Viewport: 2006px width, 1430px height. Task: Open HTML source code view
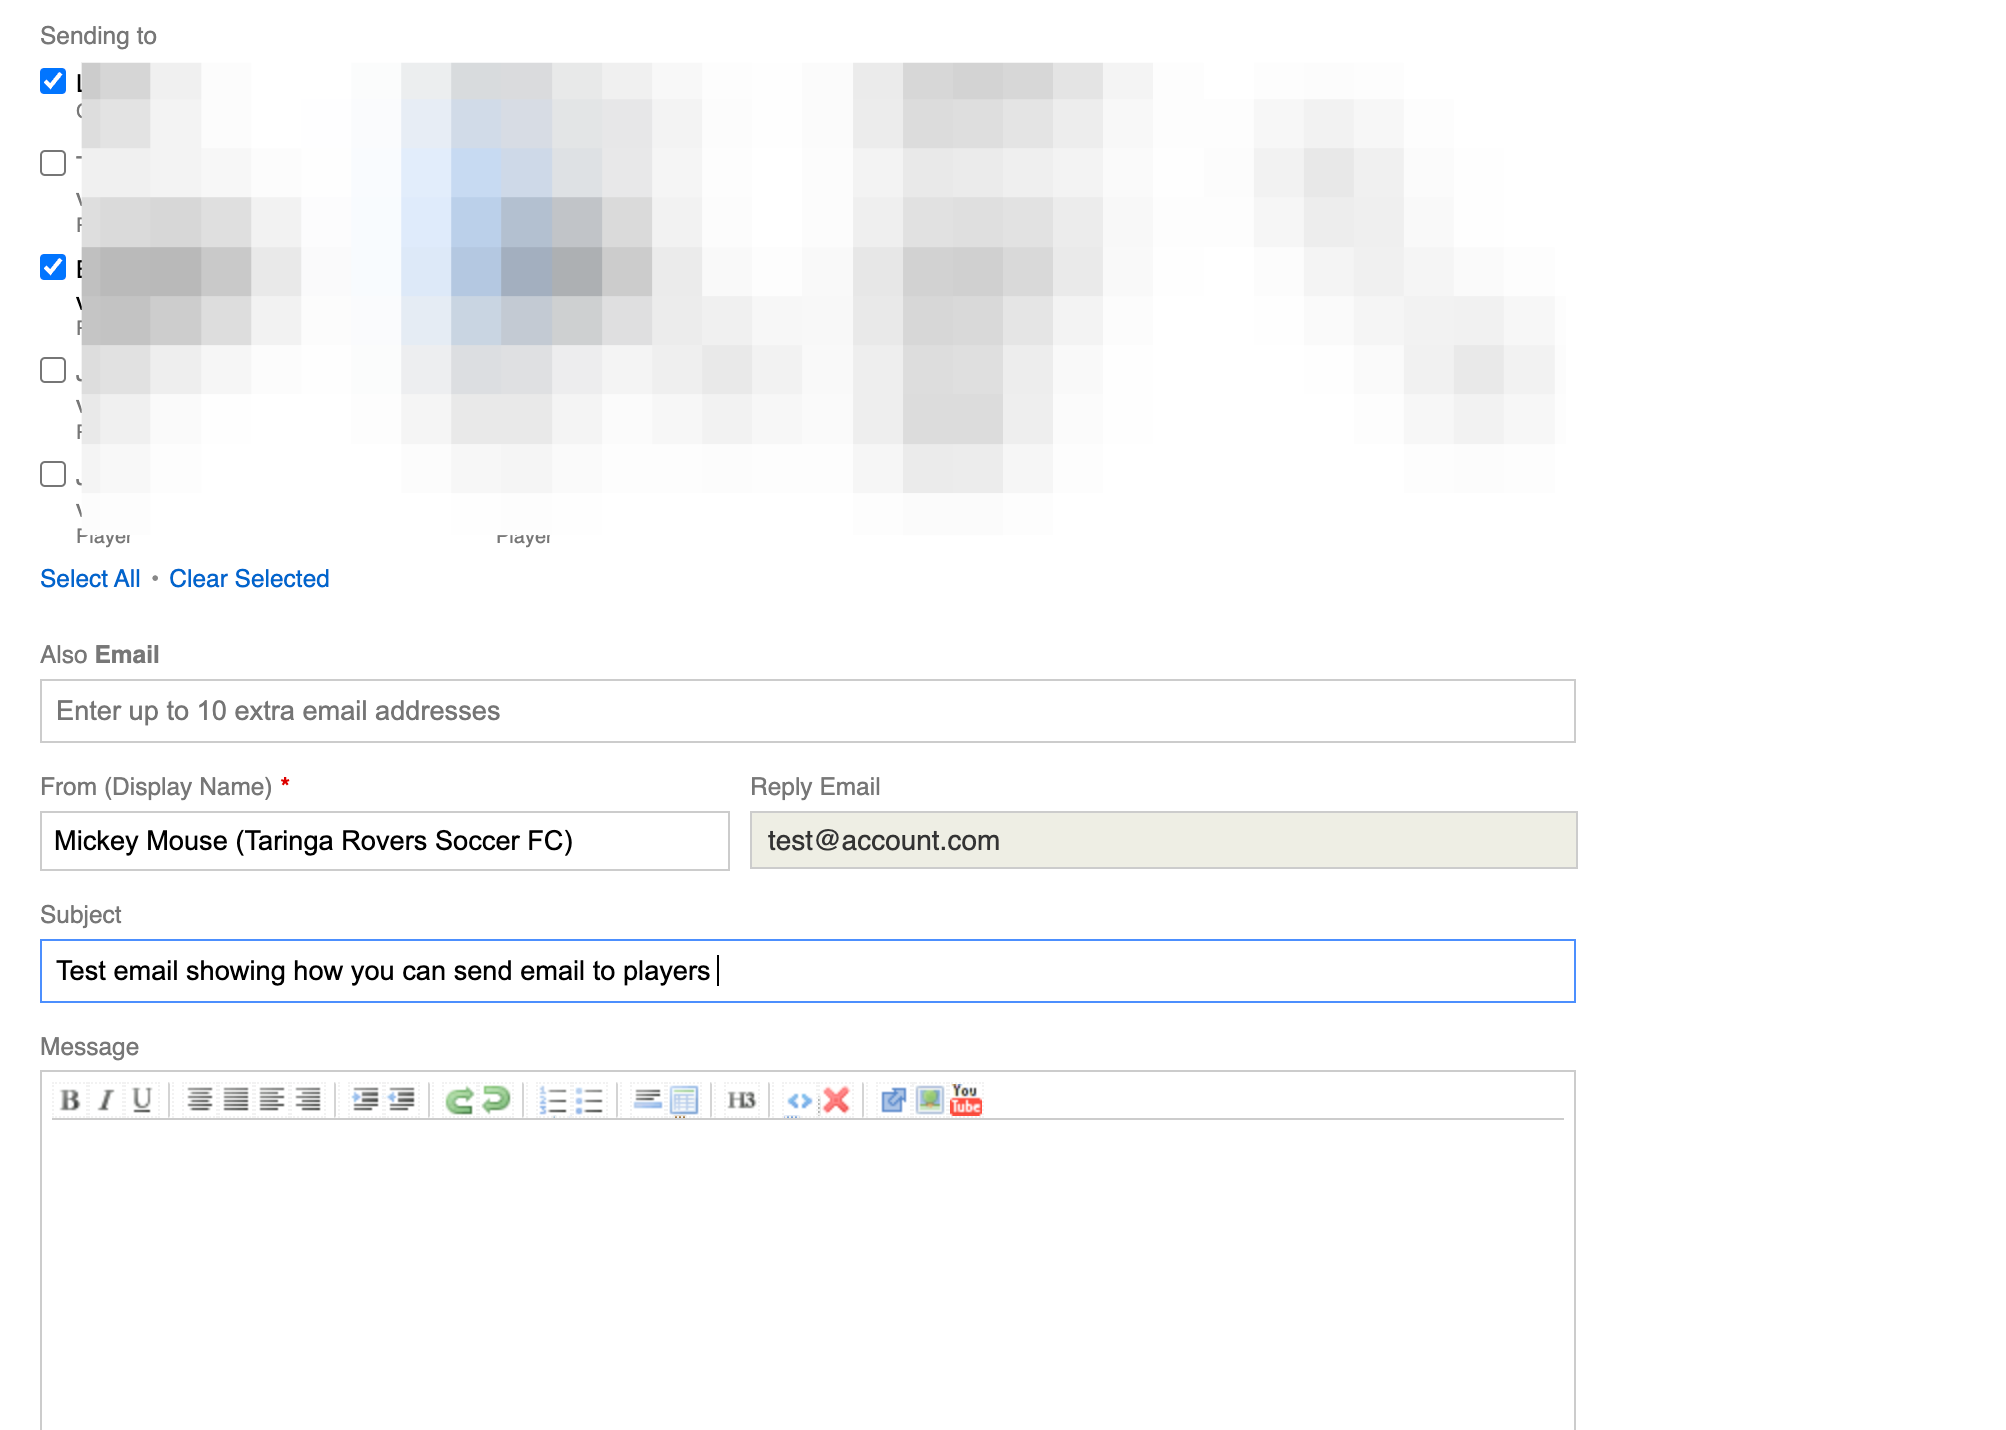pos(800,1100)
